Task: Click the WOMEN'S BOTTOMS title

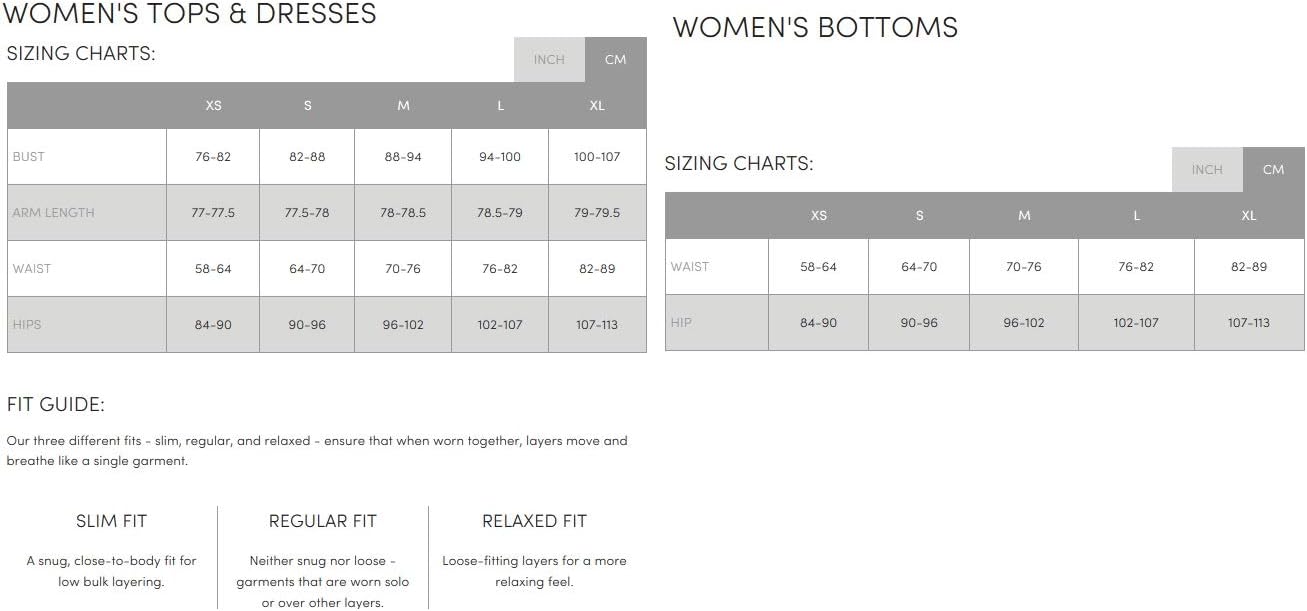Action: tap(815, 28)
